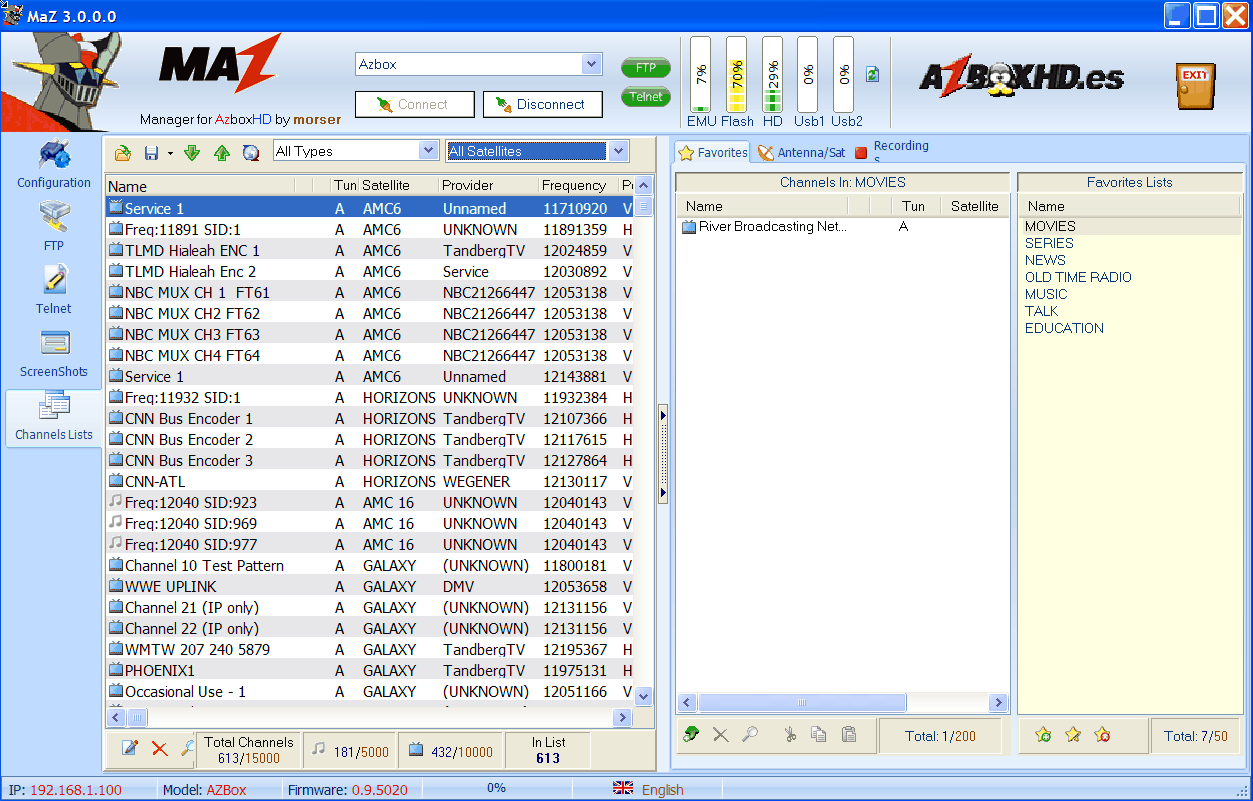Open the Channels Lists section
The image size is (1253, 801).
[x=54, y=417]
